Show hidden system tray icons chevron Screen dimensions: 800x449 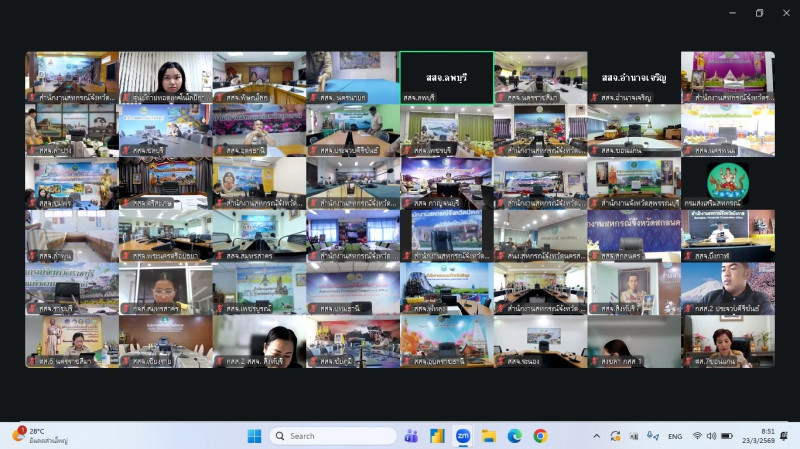pyautogui.click(x=597, y=436)
